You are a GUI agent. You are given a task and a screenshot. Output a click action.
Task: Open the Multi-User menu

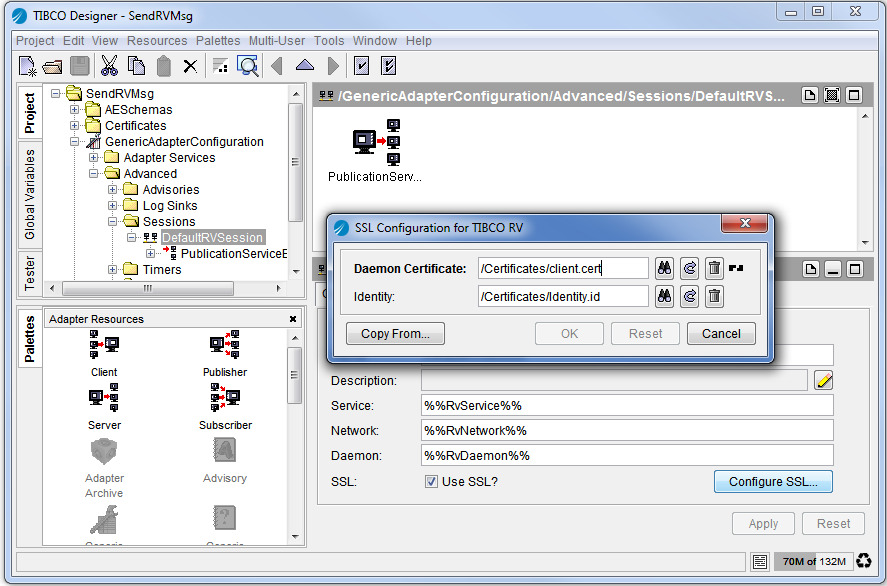coord(277,41)
